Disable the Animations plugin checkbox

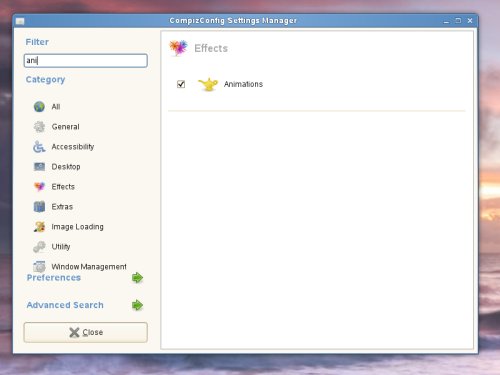point(181,84)
